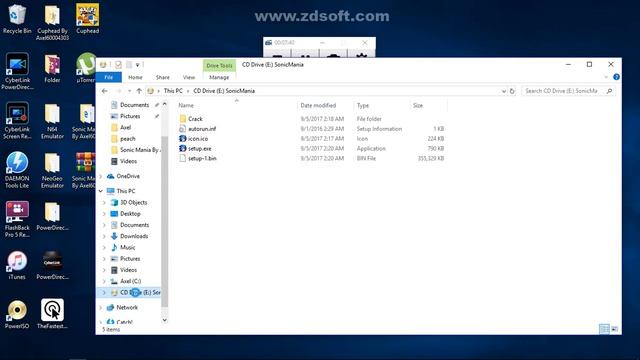Click This PC in address breadcrumb
The width and height of the screenshot is (640, 360).
[173, 91]
